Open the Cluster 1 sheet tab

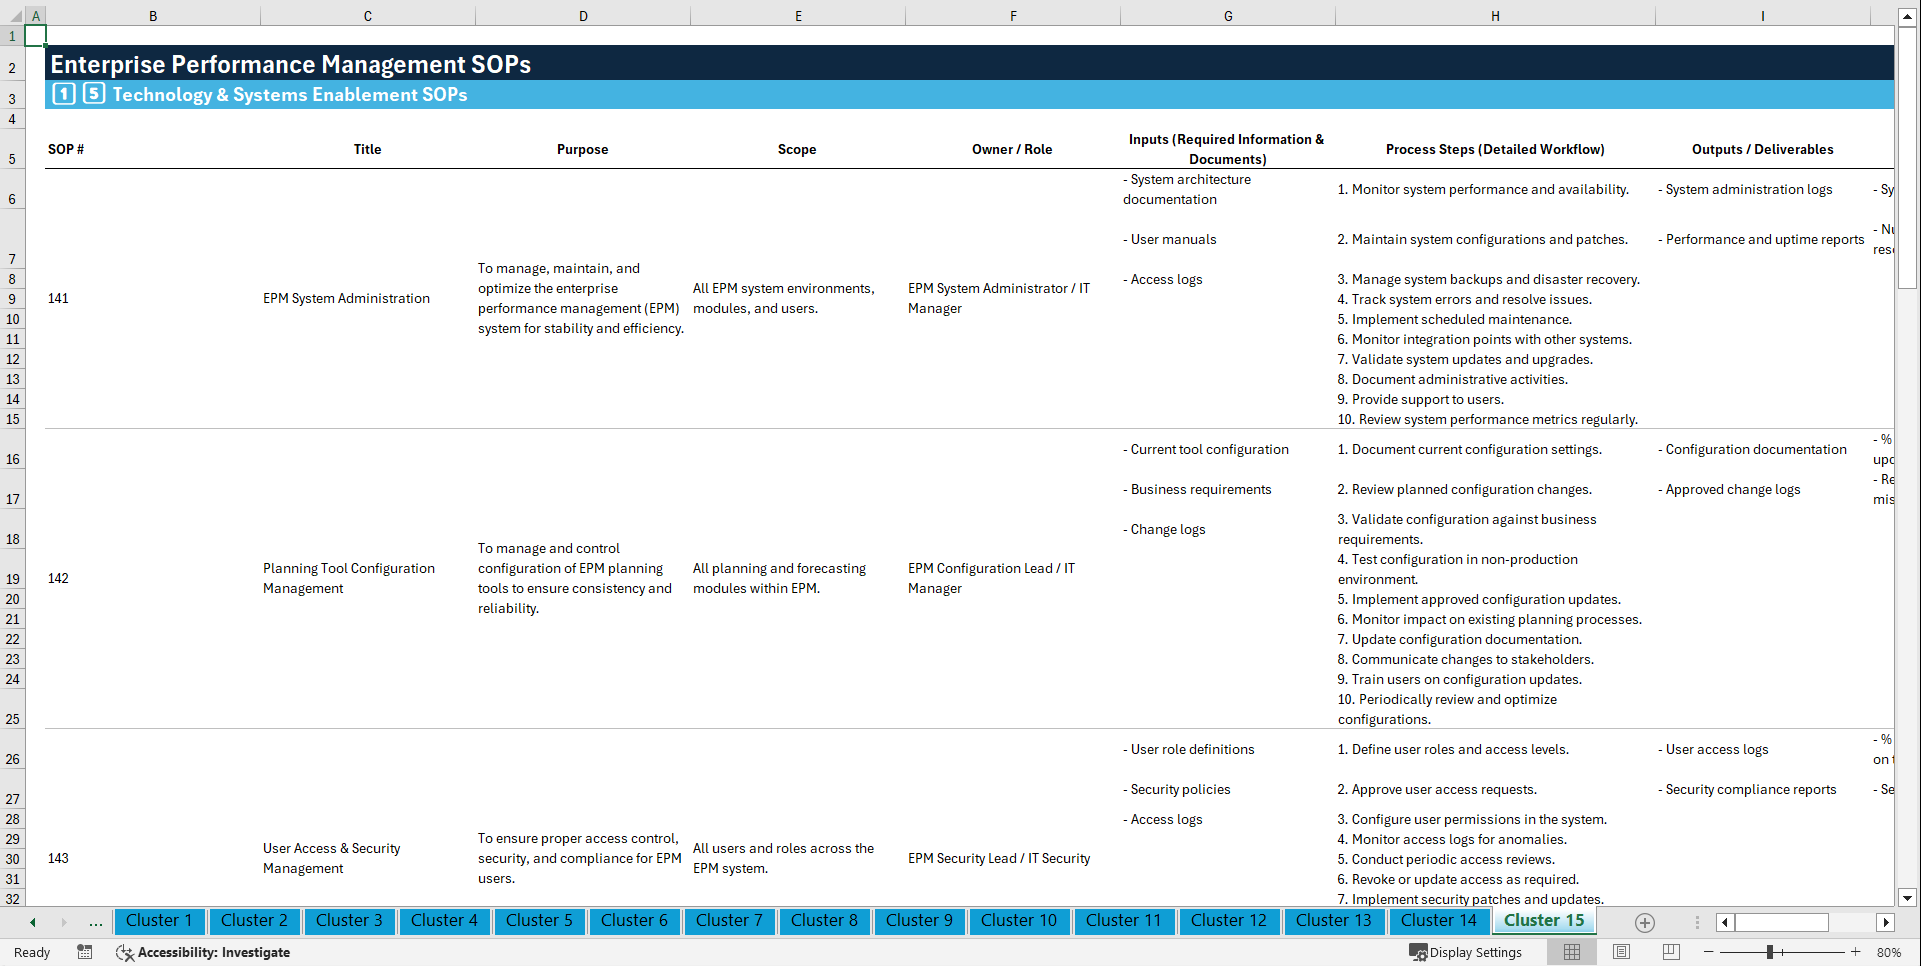click(x=159, y=921)
